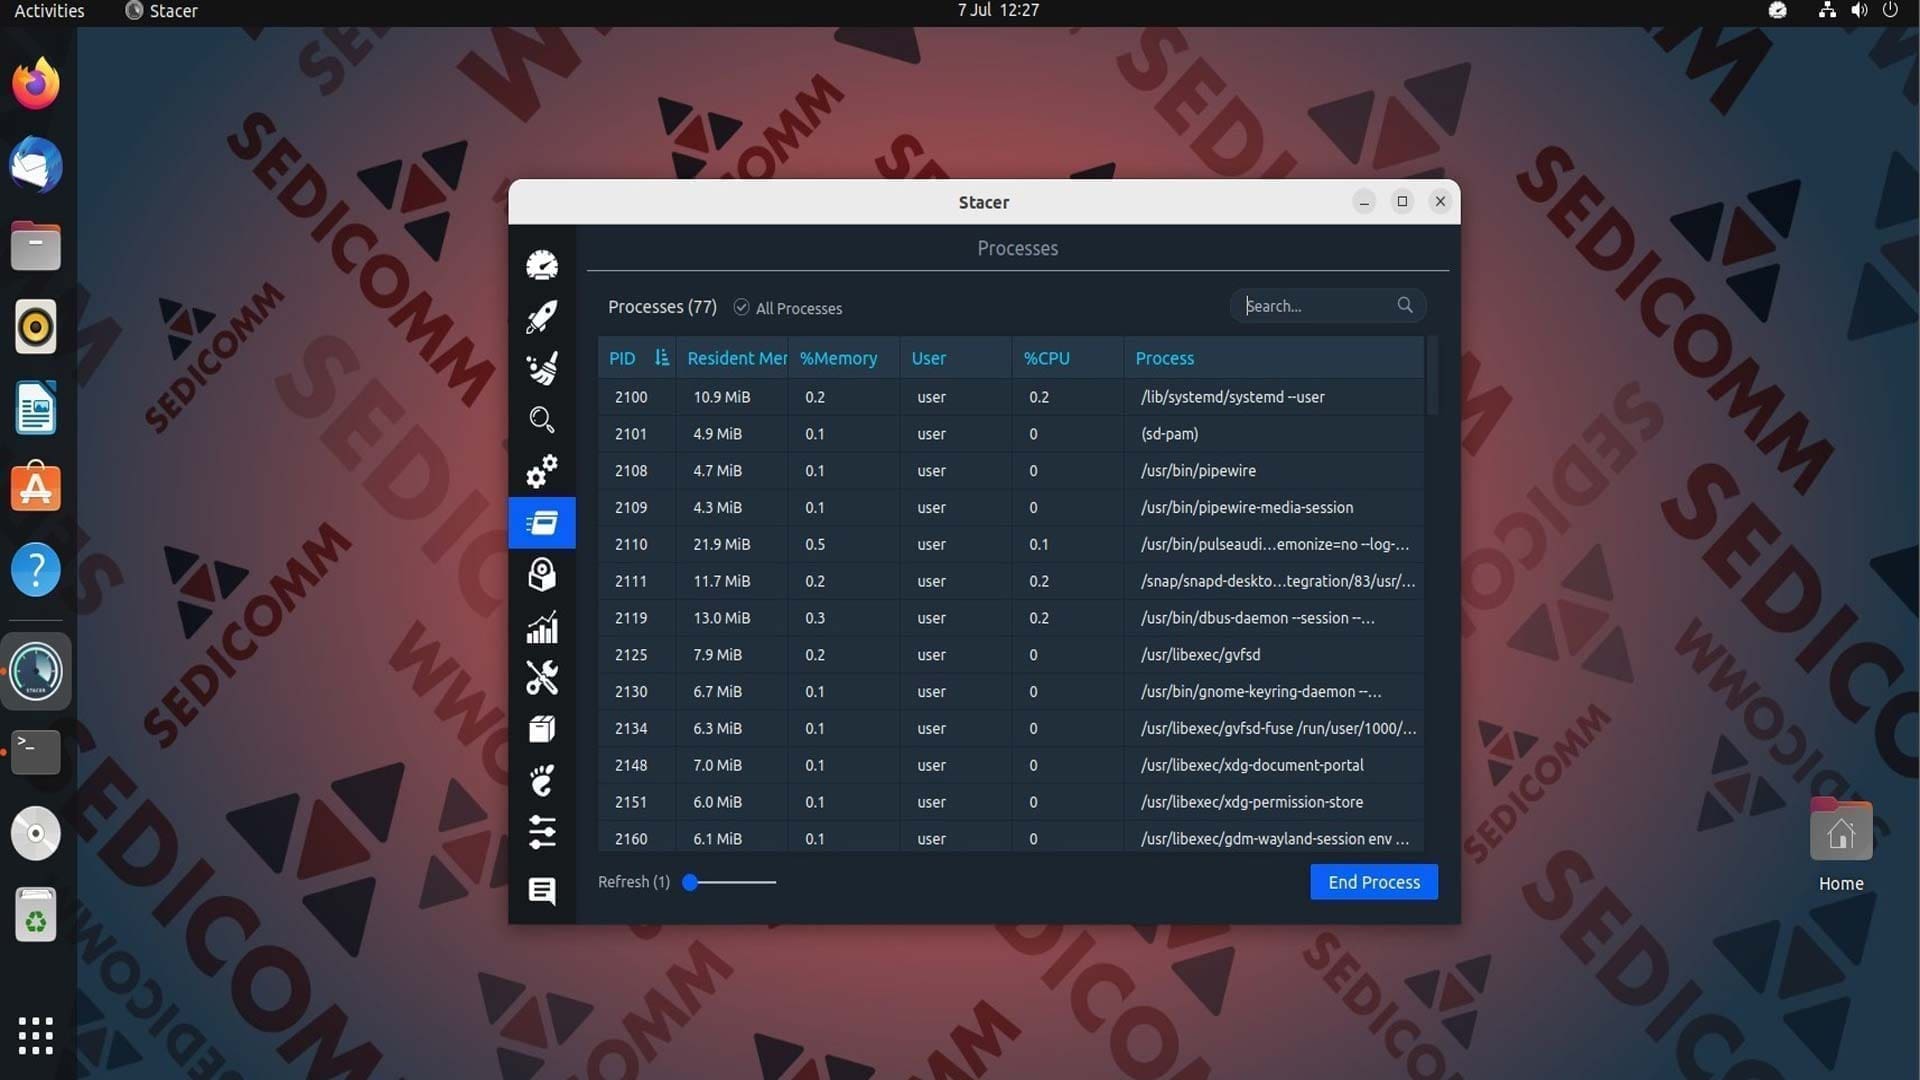Open Search magnifier sidebar icon
Viewport: 1920px width, 1080px height.
542,420
